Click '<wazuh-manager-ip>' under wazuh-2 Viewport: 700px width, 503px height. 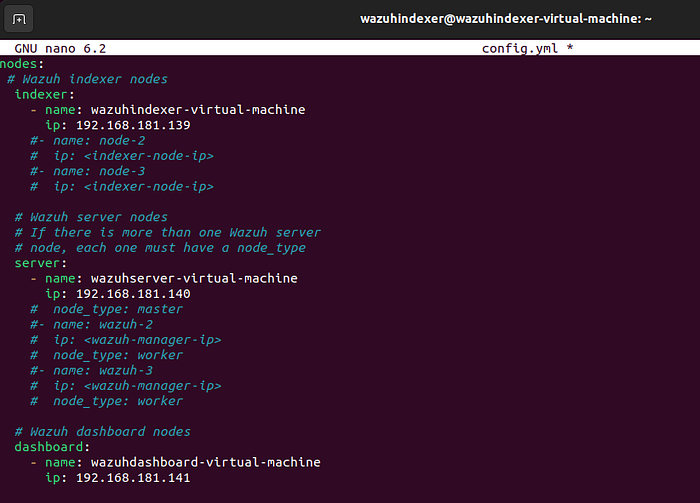pos(152,340)
